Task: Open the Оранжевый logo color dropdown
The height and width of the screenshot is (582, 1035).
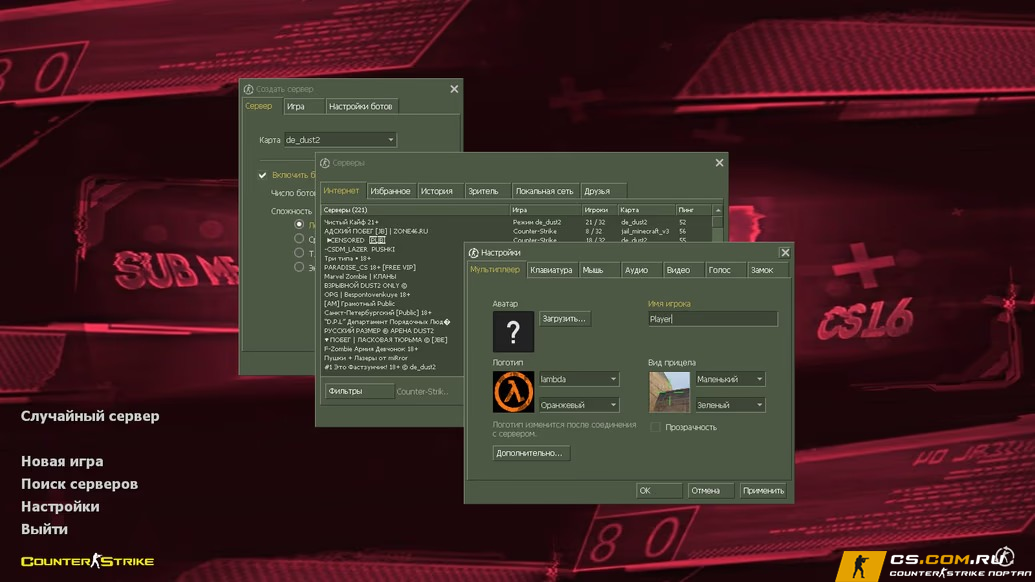Action: [x=579, y=404]
